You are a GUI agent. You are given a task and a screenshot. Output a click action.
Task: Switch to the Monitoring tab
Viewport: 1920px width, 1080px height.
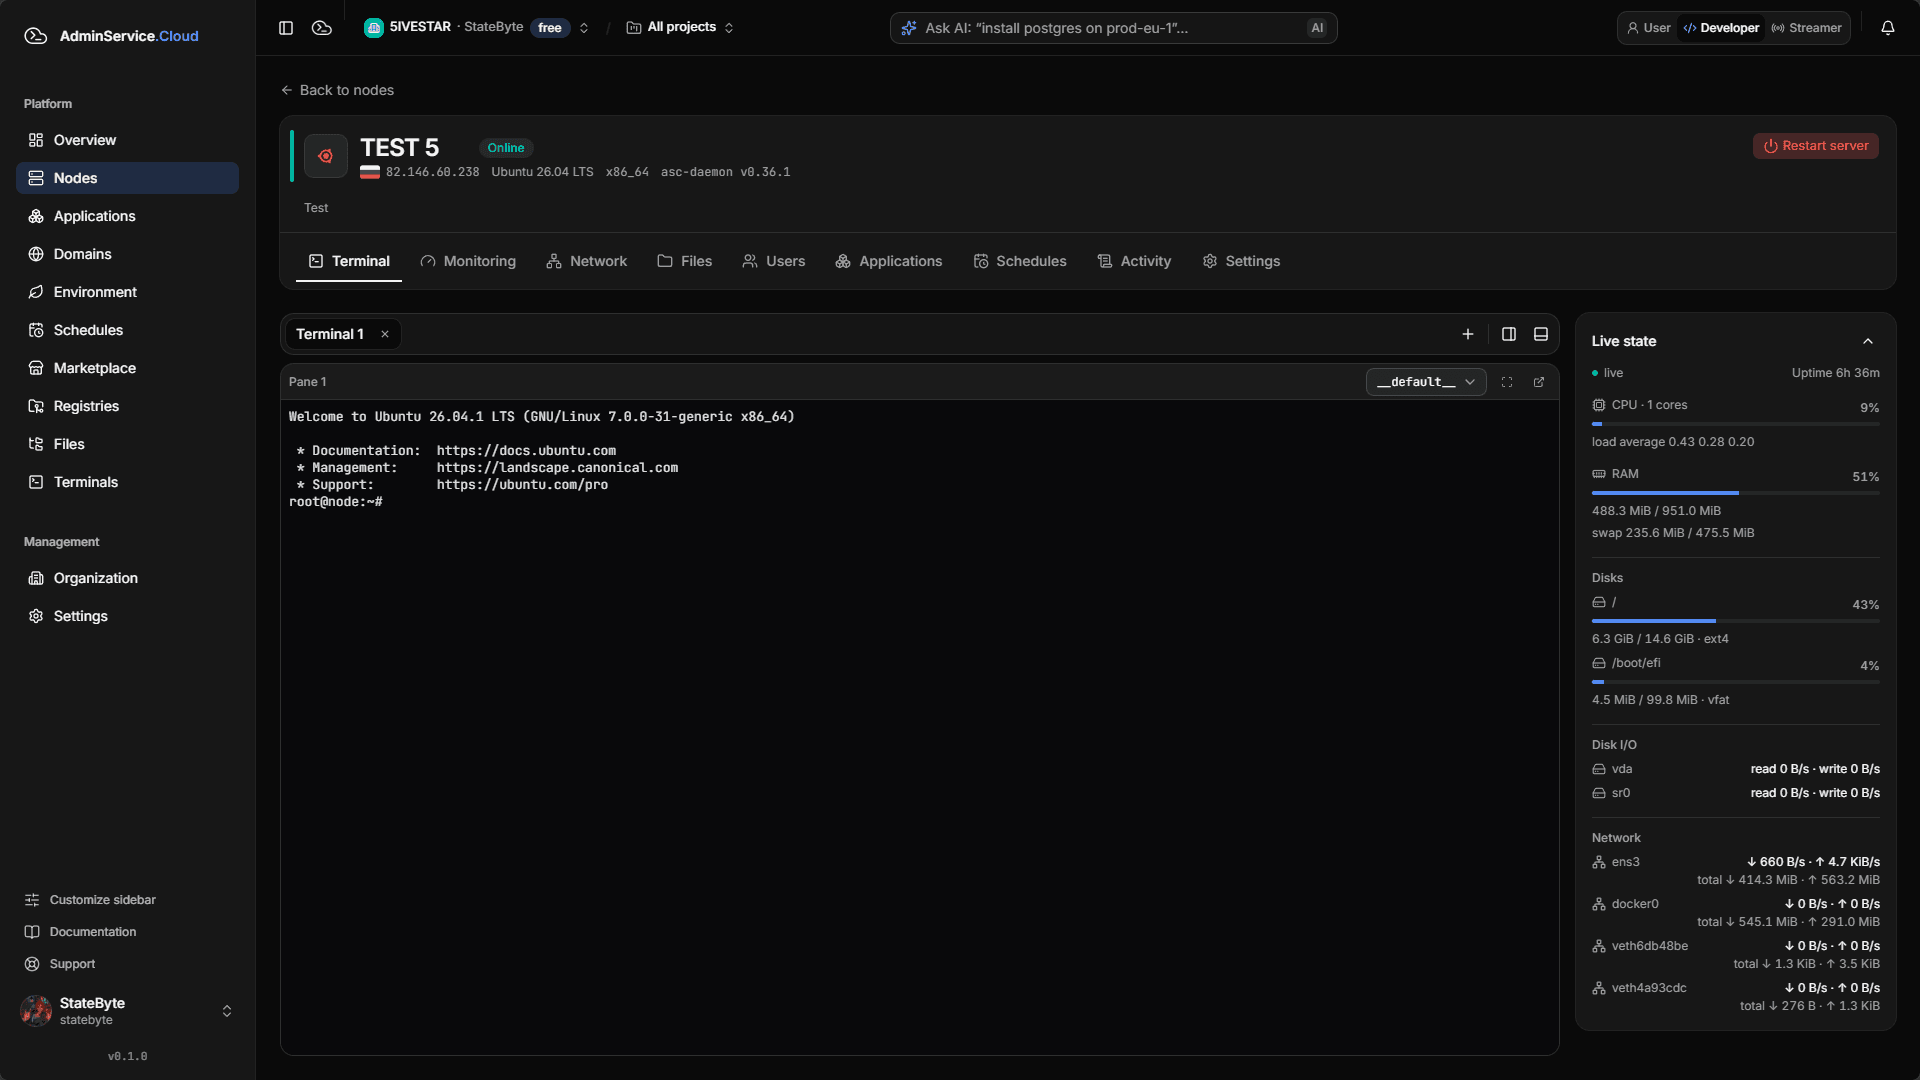[x=468, y=261]
